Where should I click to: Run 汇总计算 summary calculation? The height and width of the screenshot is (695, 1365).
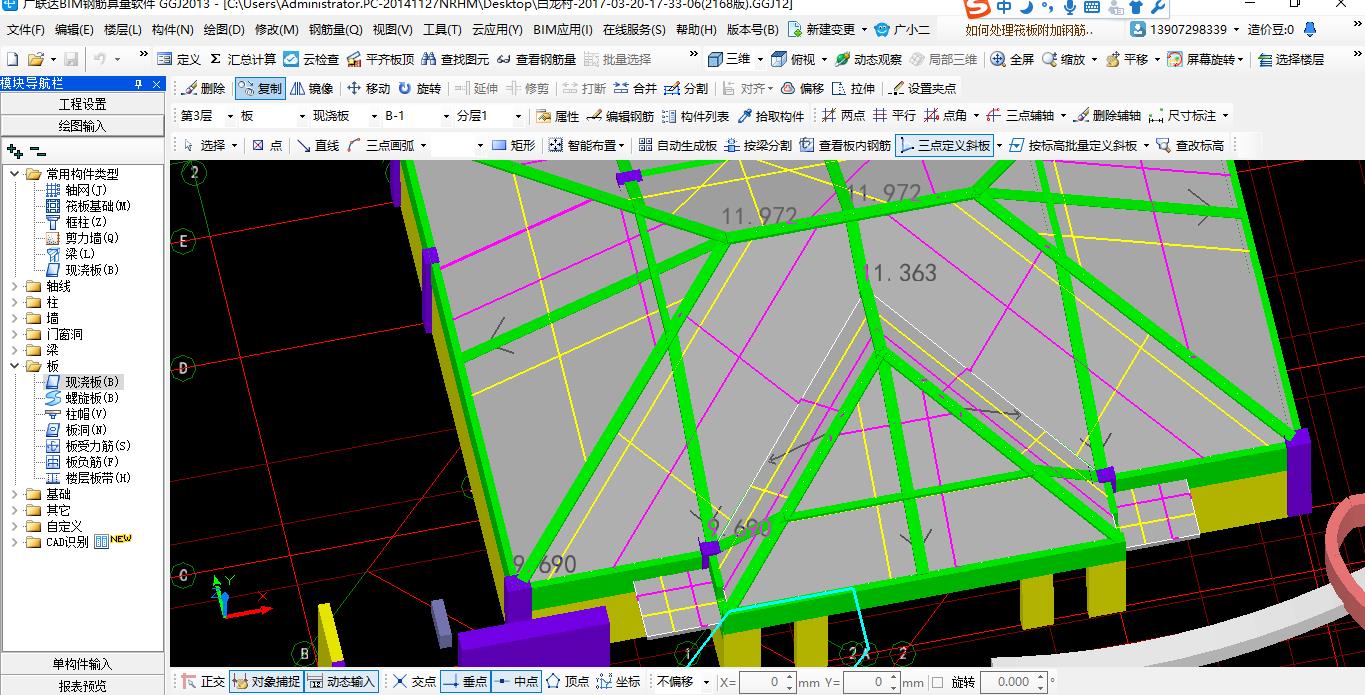pos(243,60)
